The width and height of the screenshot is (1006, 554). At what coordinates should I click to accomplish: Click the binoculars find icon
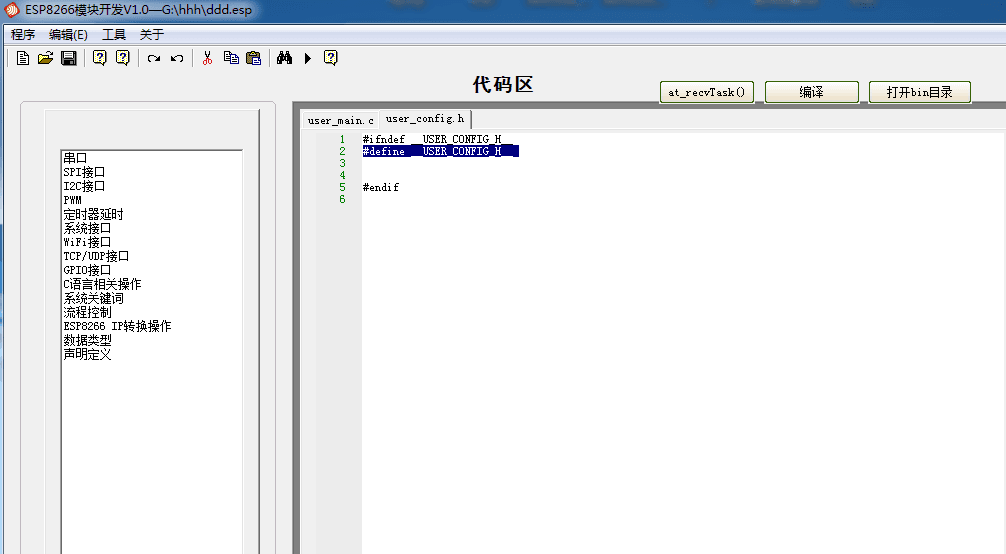coord(284,58)
